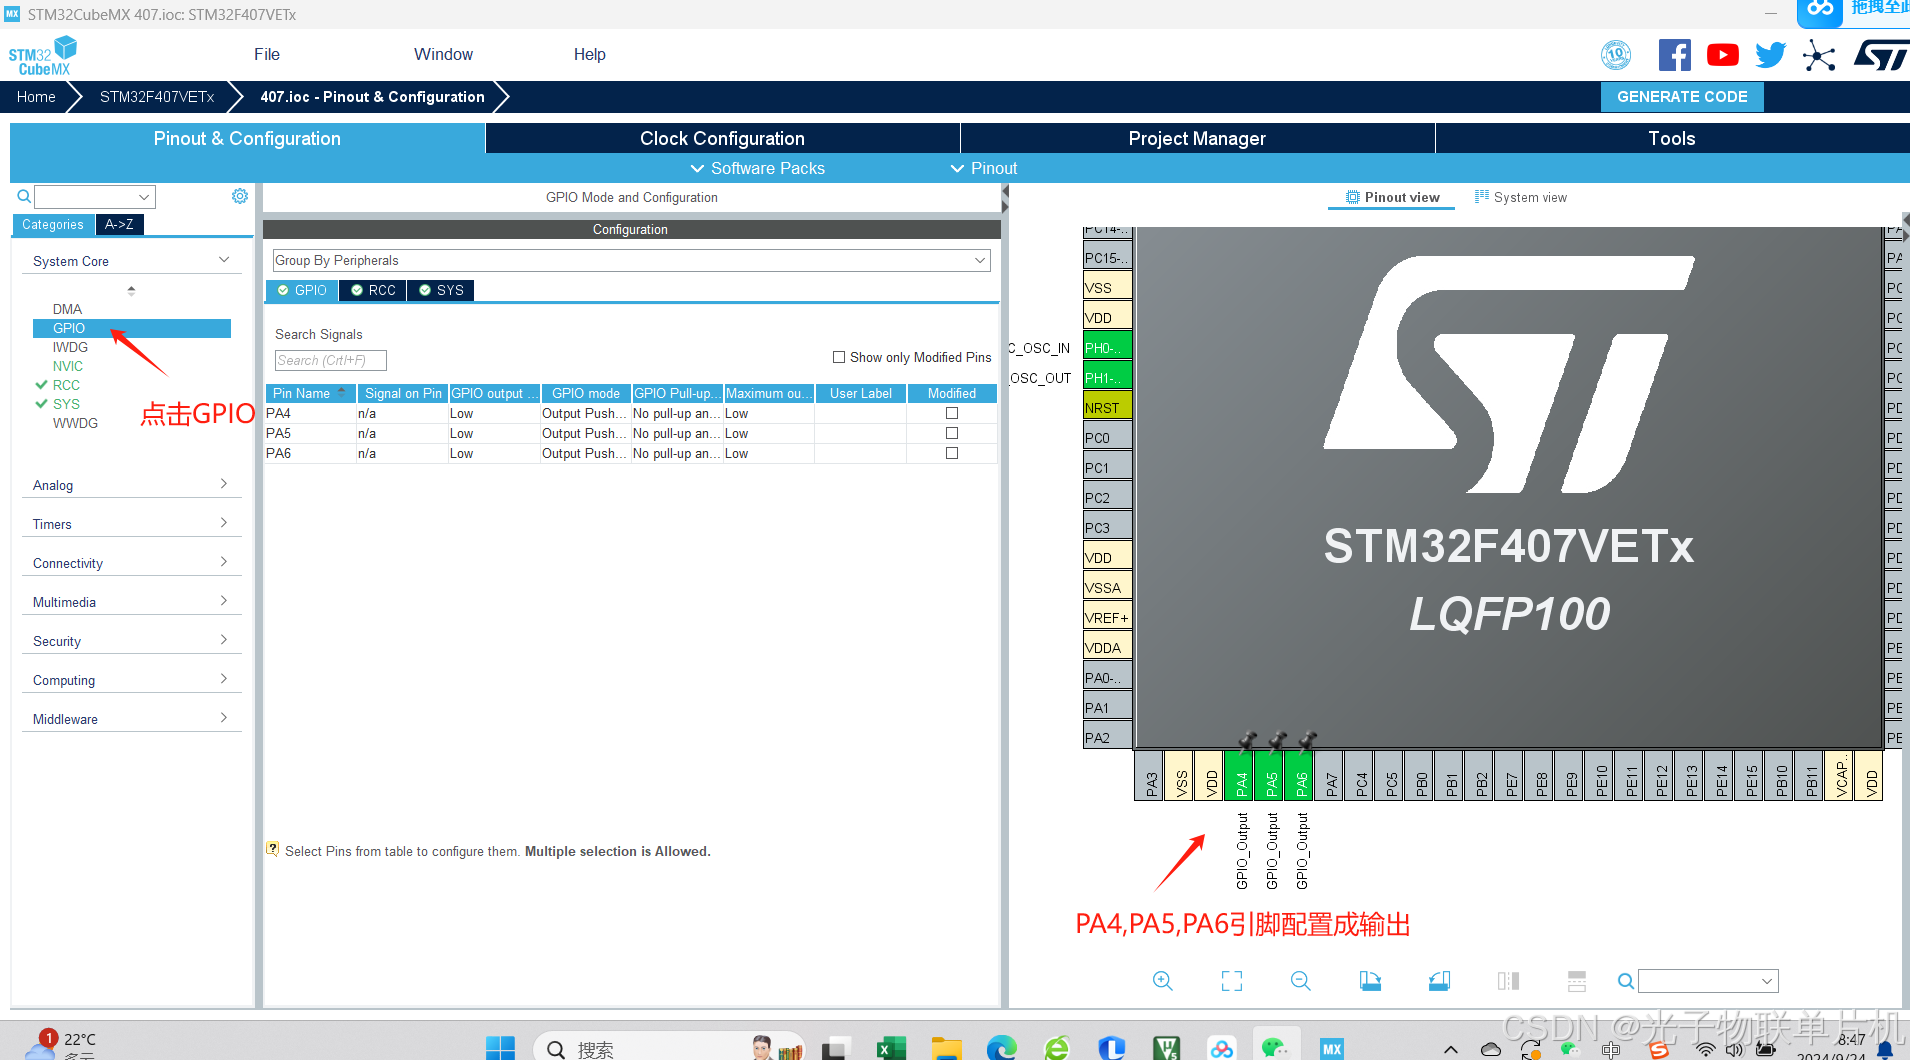Click the ST logo icon
Screen dimensions: 1910x1060
tap(1880, 55)
